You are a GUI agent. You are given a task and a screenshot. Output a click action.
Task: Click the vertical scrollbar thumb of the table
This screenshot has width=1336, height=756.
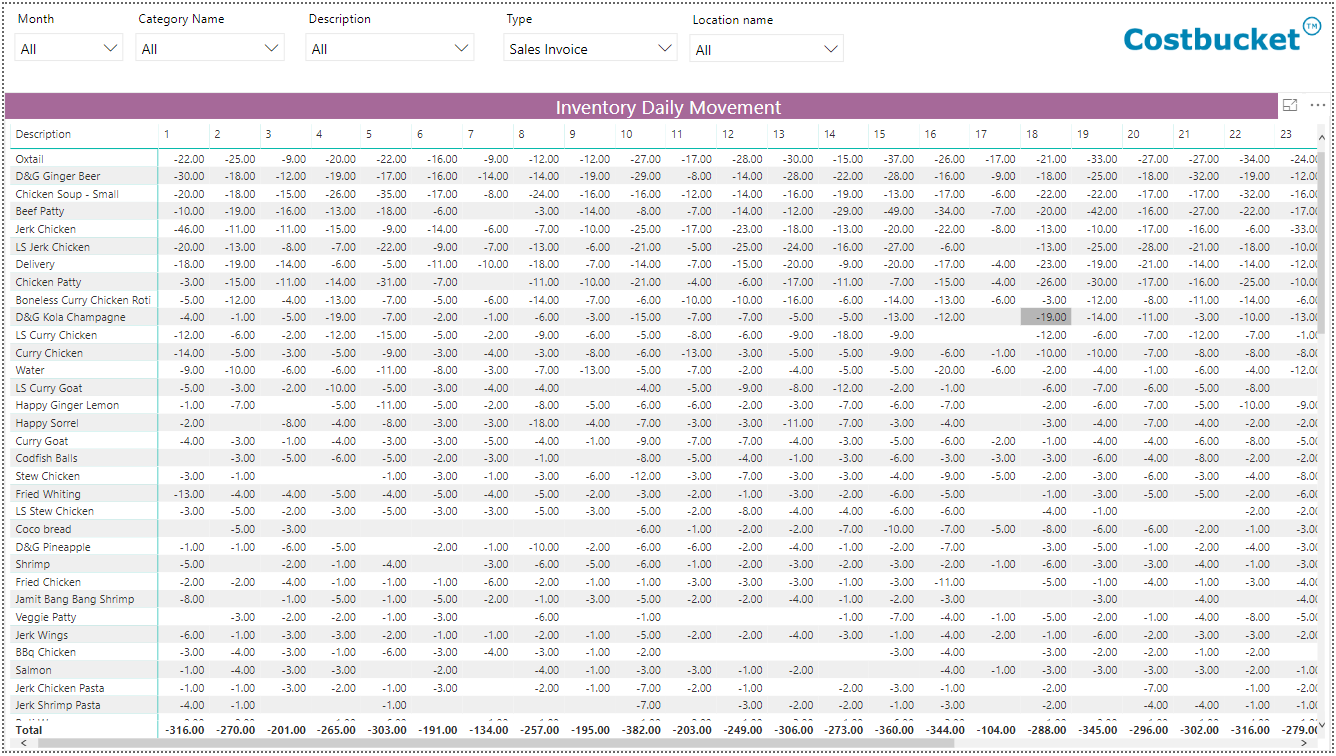(1321, 240)
